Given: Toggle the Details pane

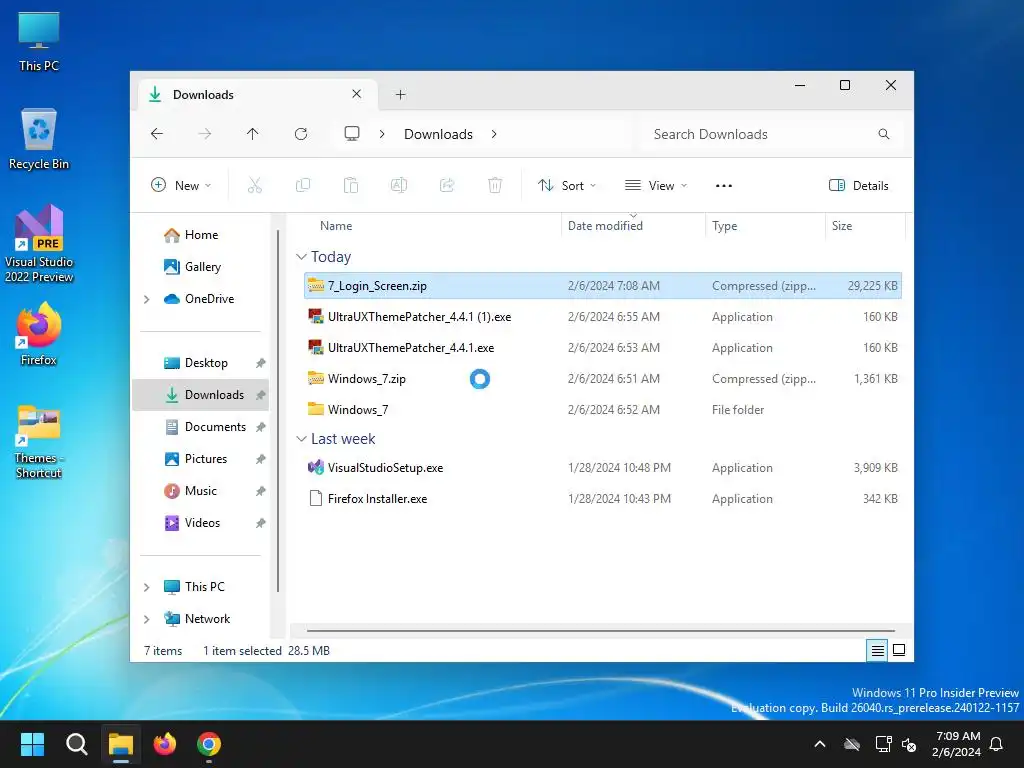Looking at the screenshot, I should (859, 185).
